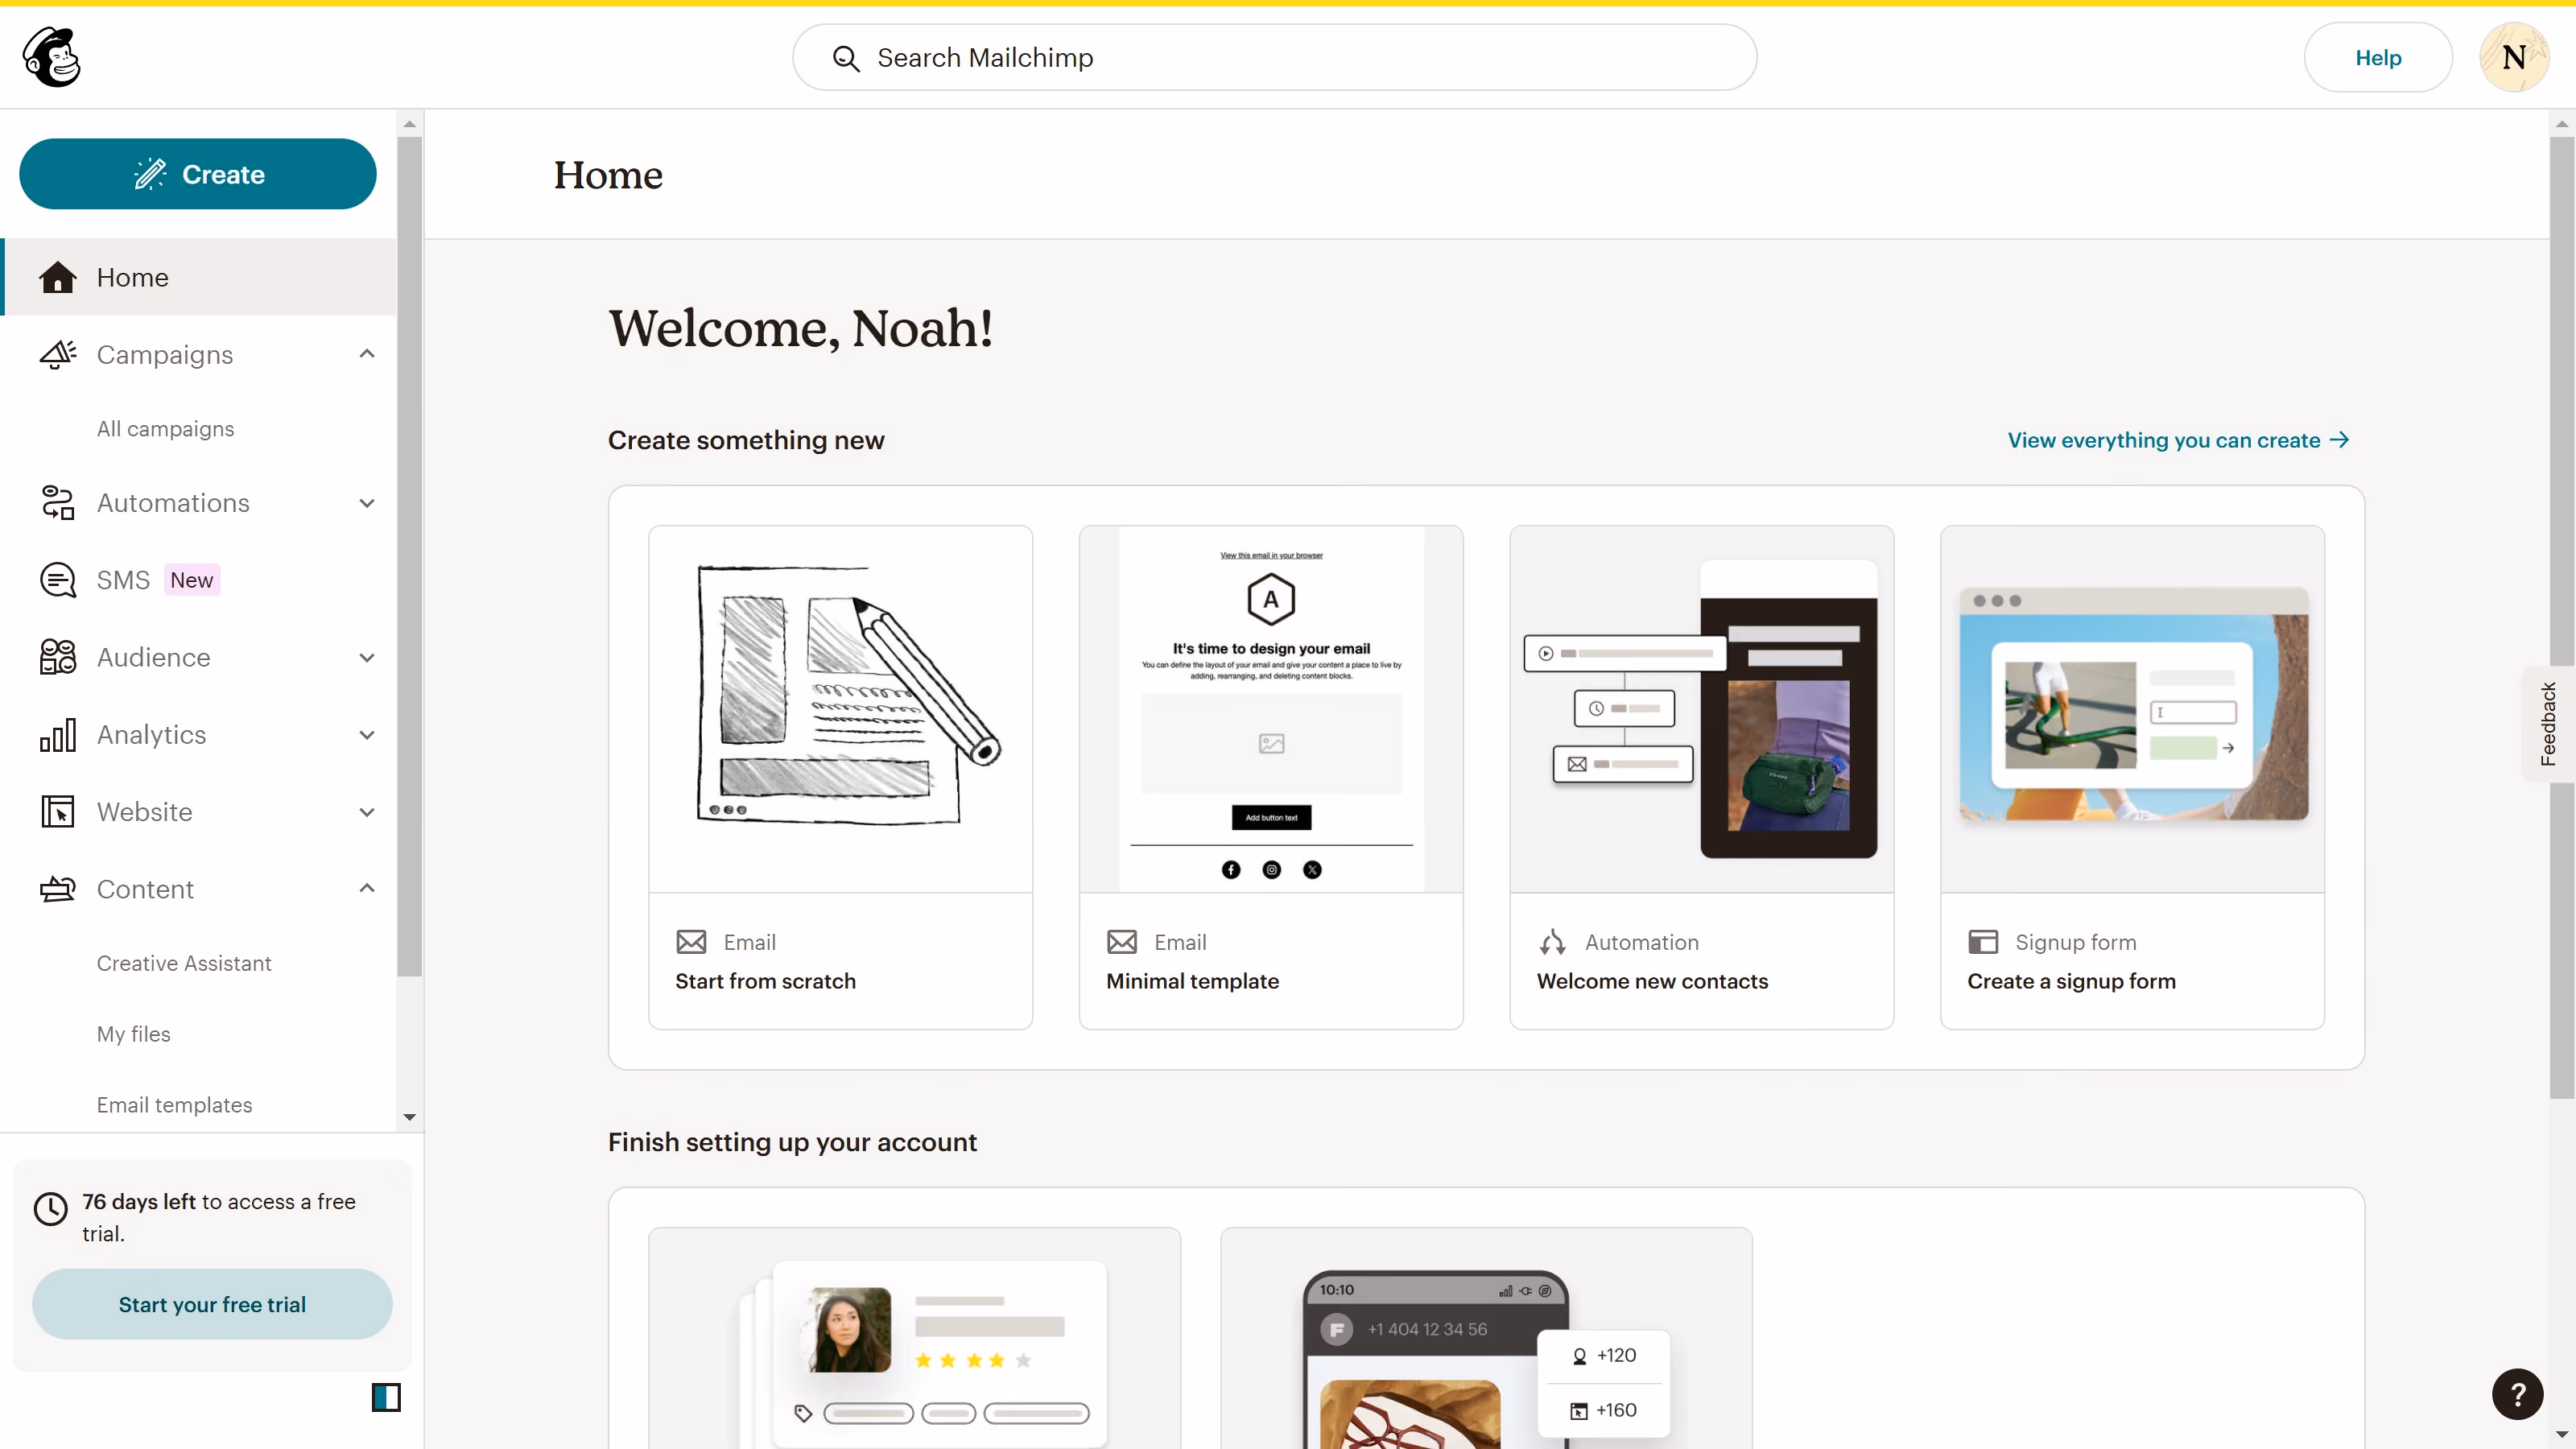The height and width of the screenshot is (1449, 2576).
Task: Collapse sidebar with the panel toggle icon
Action: click(x=386, y=1397)
